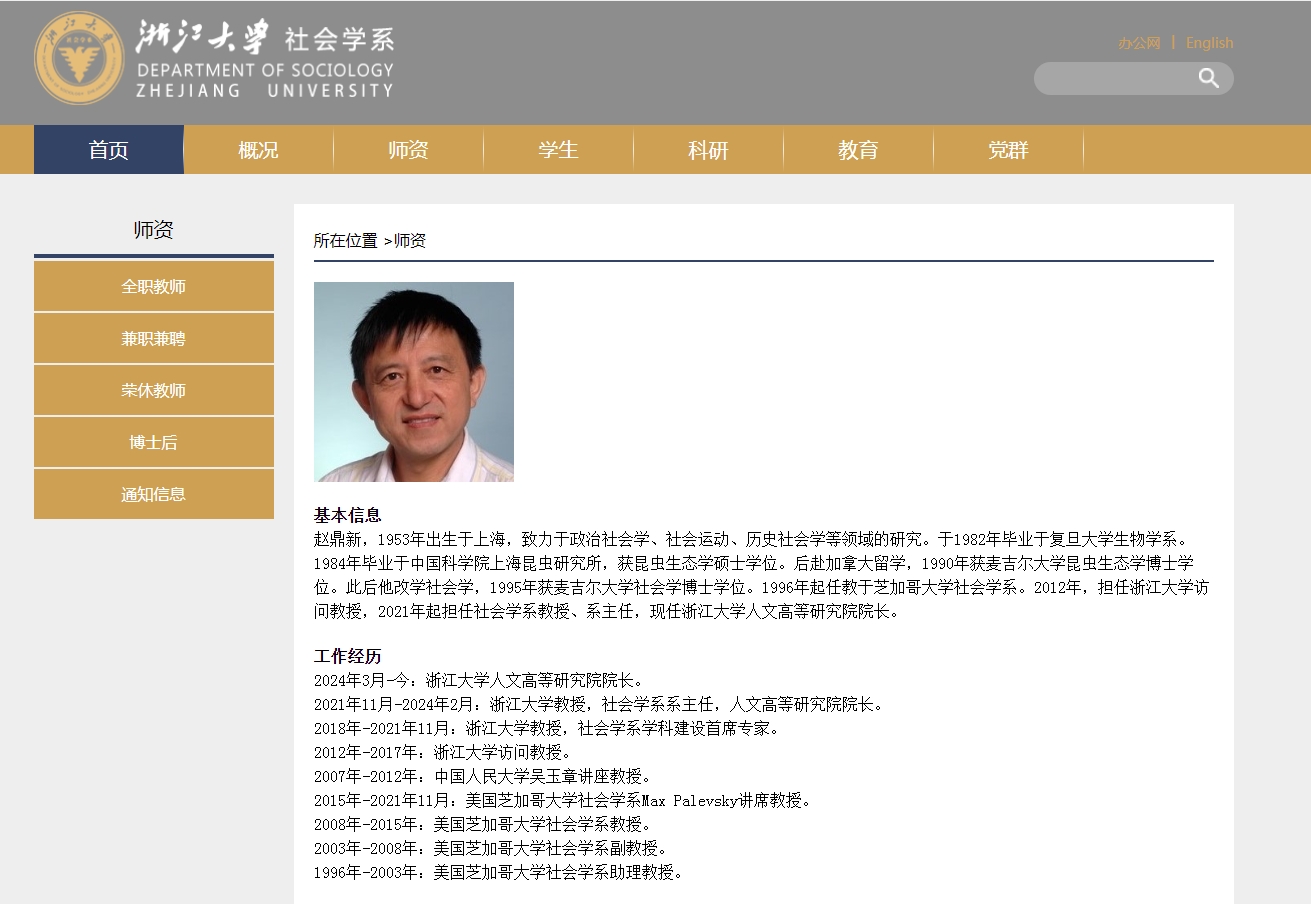Go to the 首页 tab
The image size is (1311, 904).
pyautogui.click(x=109, y=150)
